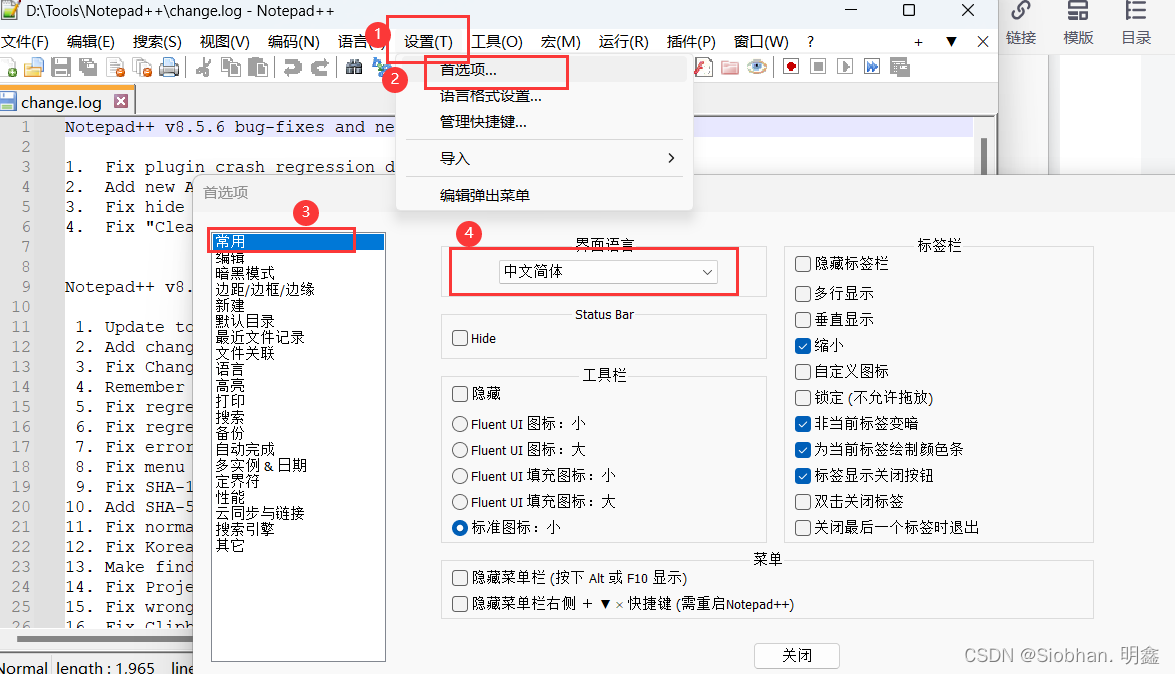The image size is (1175, 674).
Task: Click the New file toolbar icon
Action: coord(9,68)
